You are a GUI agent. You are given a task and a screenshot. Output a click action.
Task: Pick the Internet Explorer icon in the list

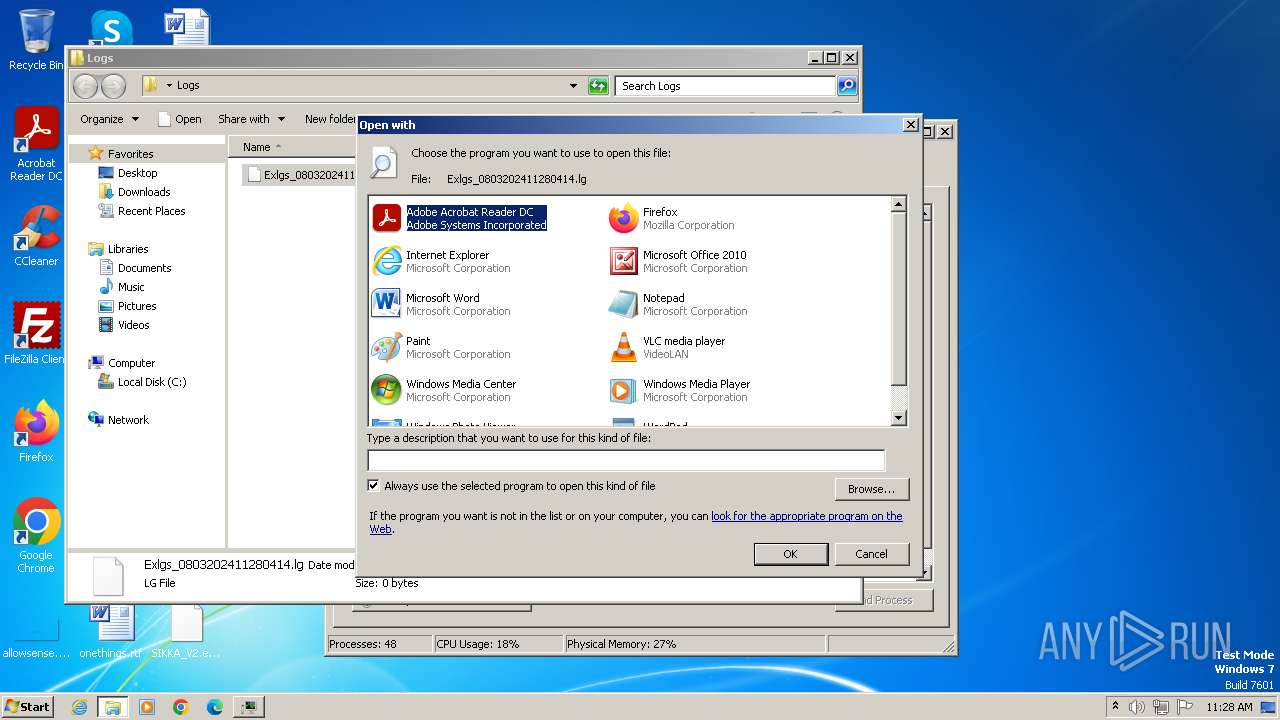pos(386,261)
